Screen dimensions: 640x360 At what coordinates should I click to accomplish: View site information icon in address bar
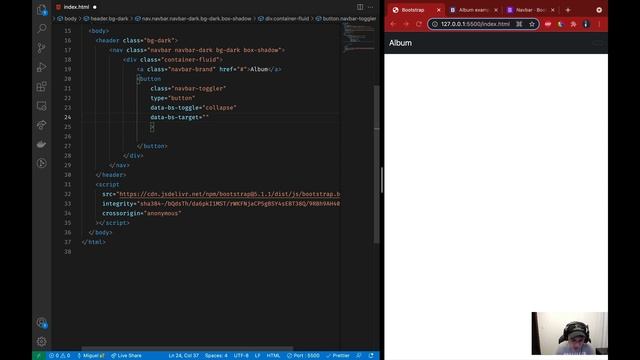point(435,24)
